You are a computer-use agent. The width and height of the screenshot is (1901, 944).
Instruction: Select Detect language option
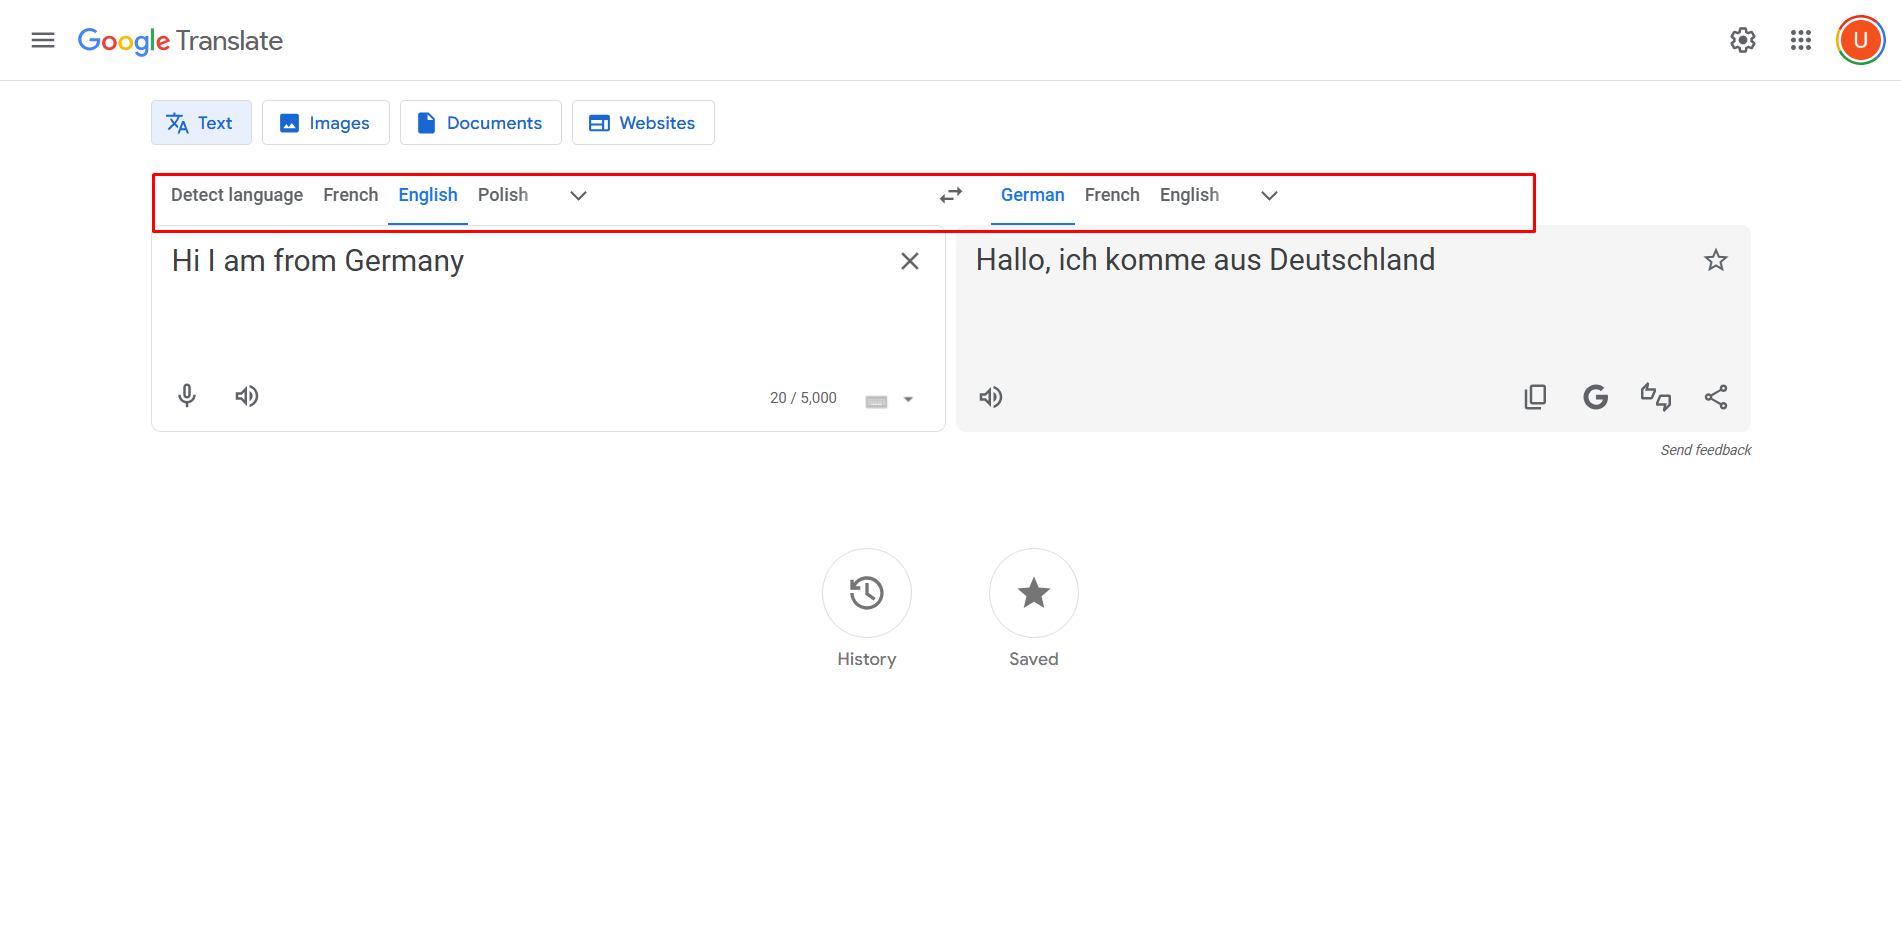[236, 195]
